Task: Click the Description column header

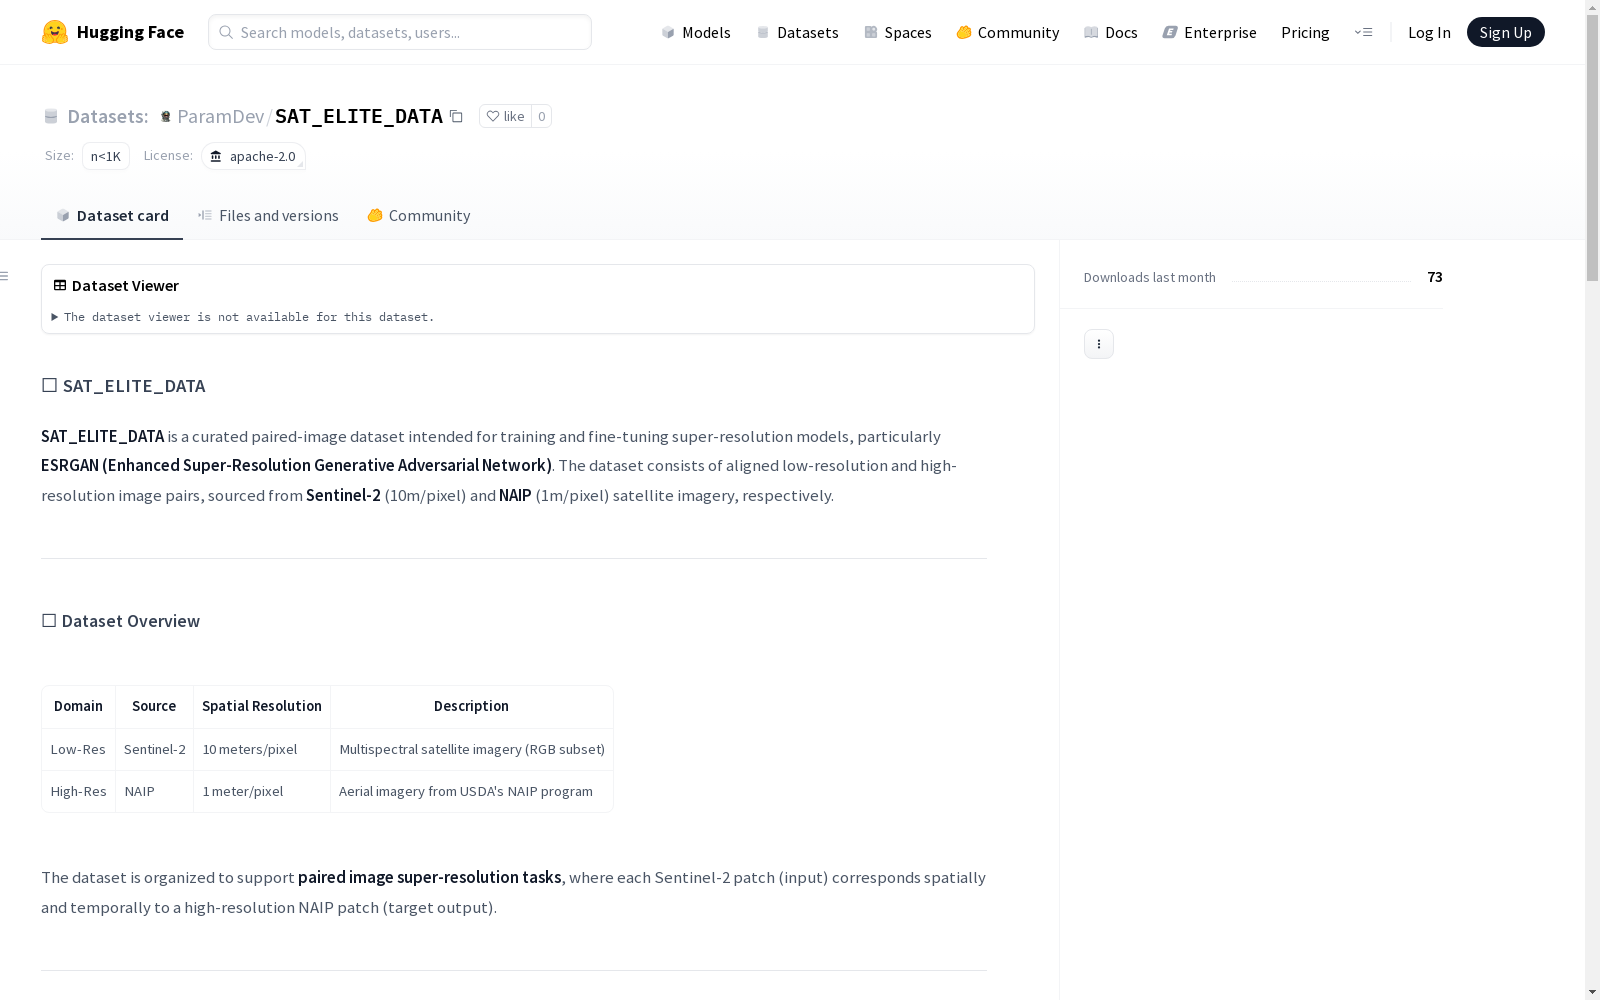Action: 471,706
